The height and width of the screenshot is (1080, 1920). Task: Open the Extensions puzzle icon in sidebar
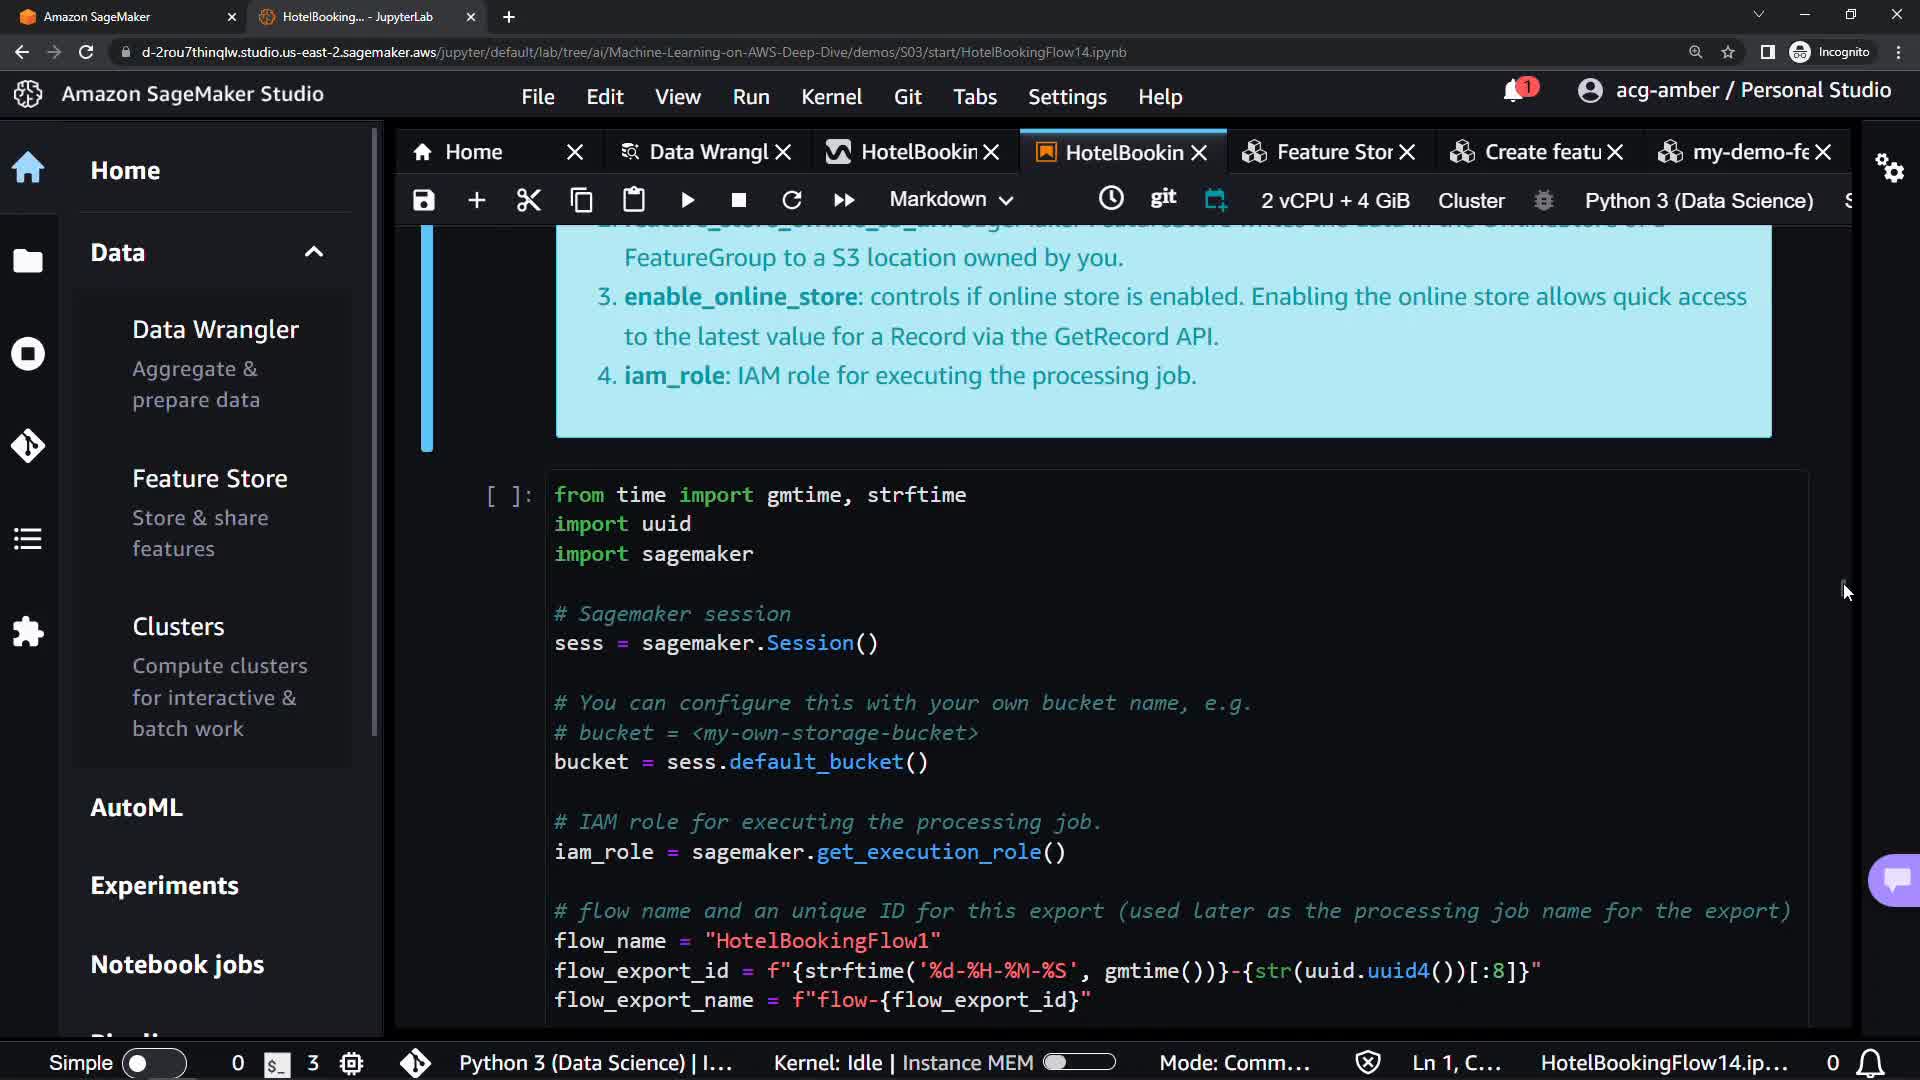pyautogui.click(x=28, y=631)
